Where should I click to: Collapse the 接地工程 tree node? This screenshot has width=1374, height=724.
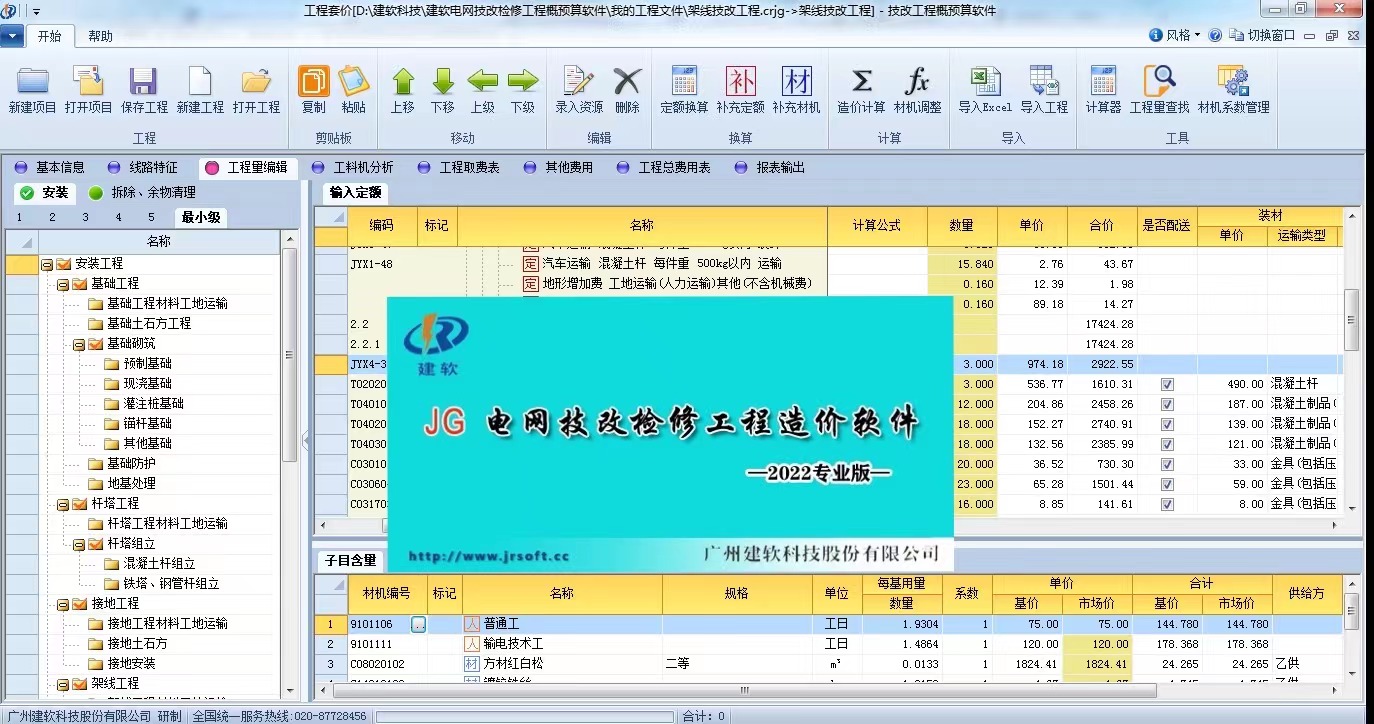pos(62,604)
